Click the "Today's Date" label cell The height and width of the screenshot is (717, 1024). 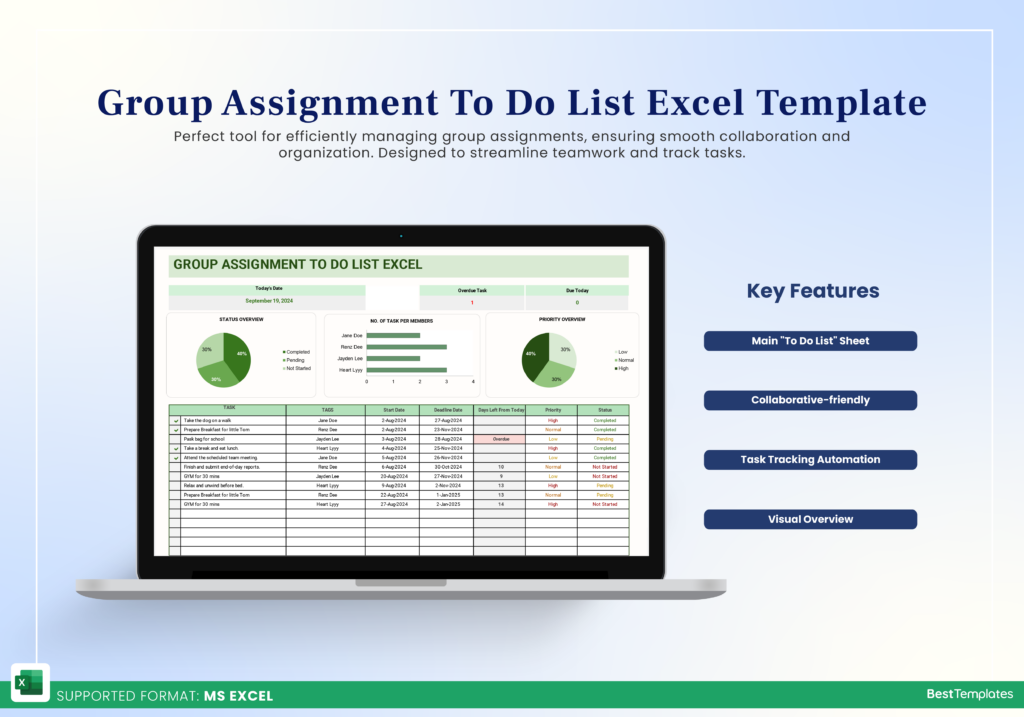[267, 289]
